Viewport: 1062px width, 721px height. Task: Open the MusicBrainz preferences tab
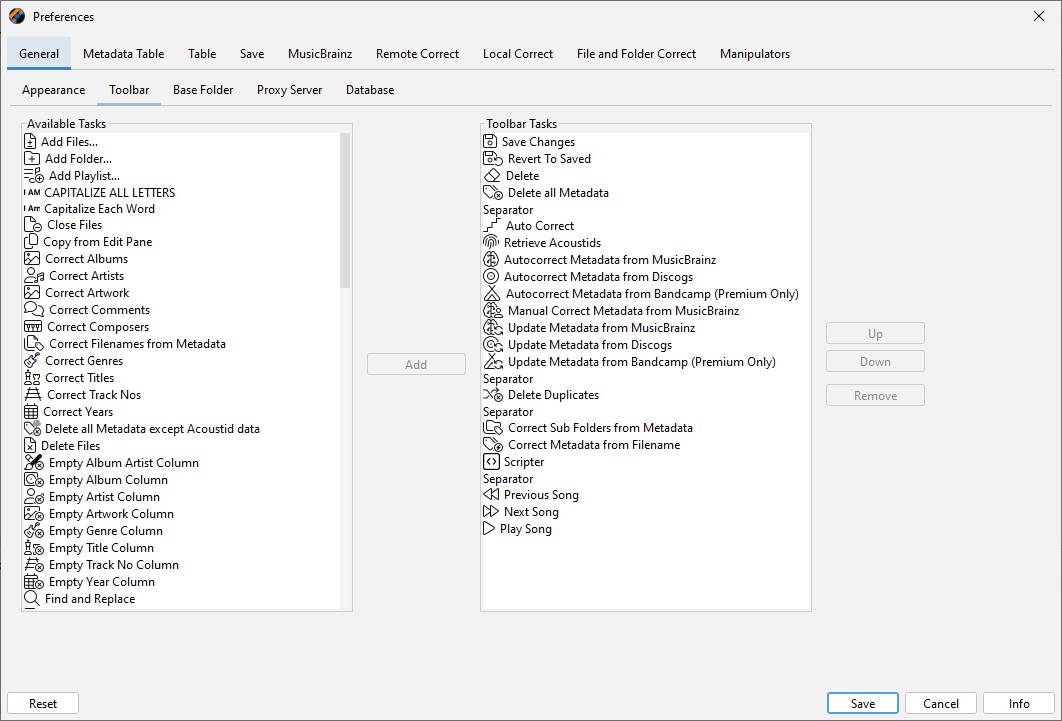tap(320, 54)
